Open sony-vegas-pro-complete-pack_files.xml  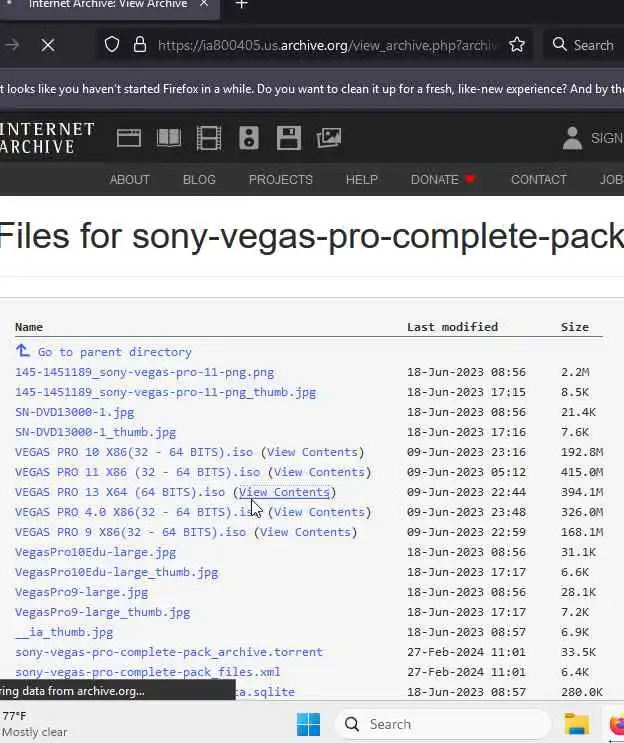[148, 672]
